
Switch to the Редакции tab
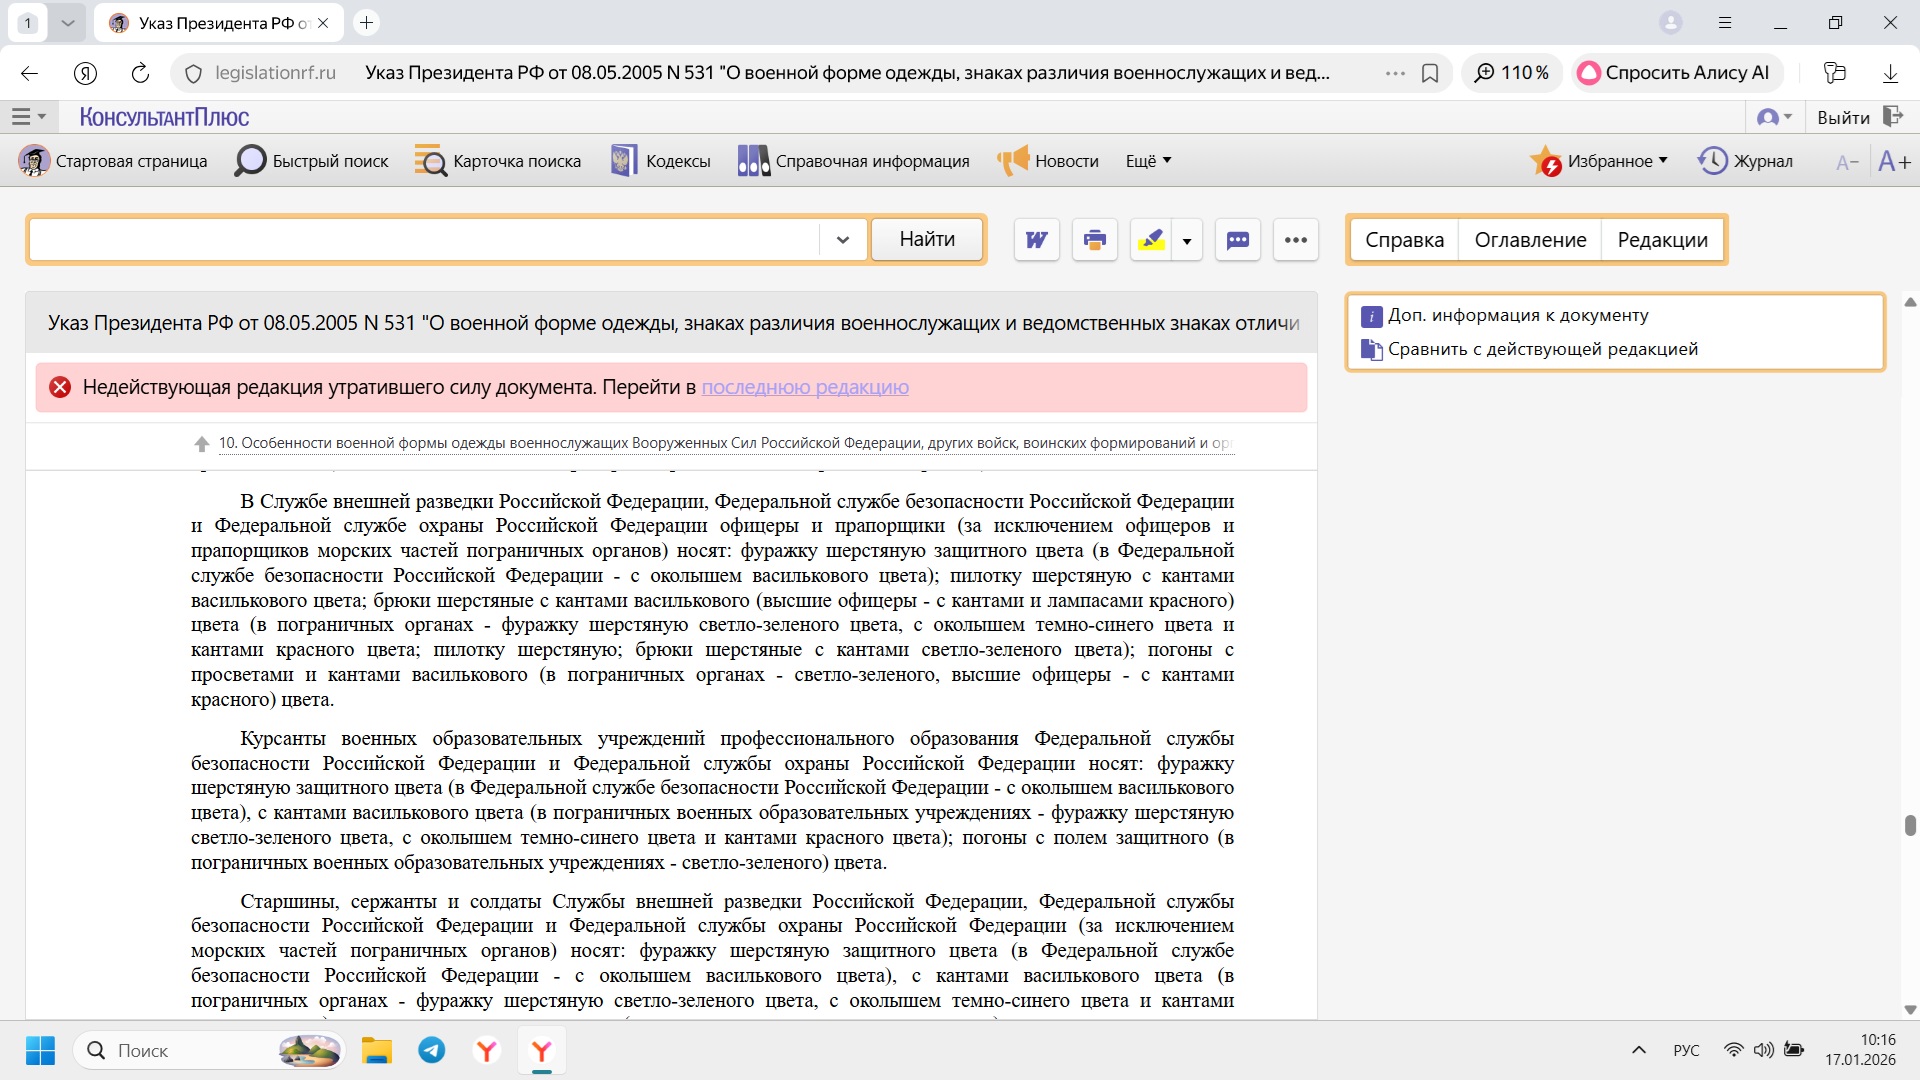click(x=1662, y=239)
